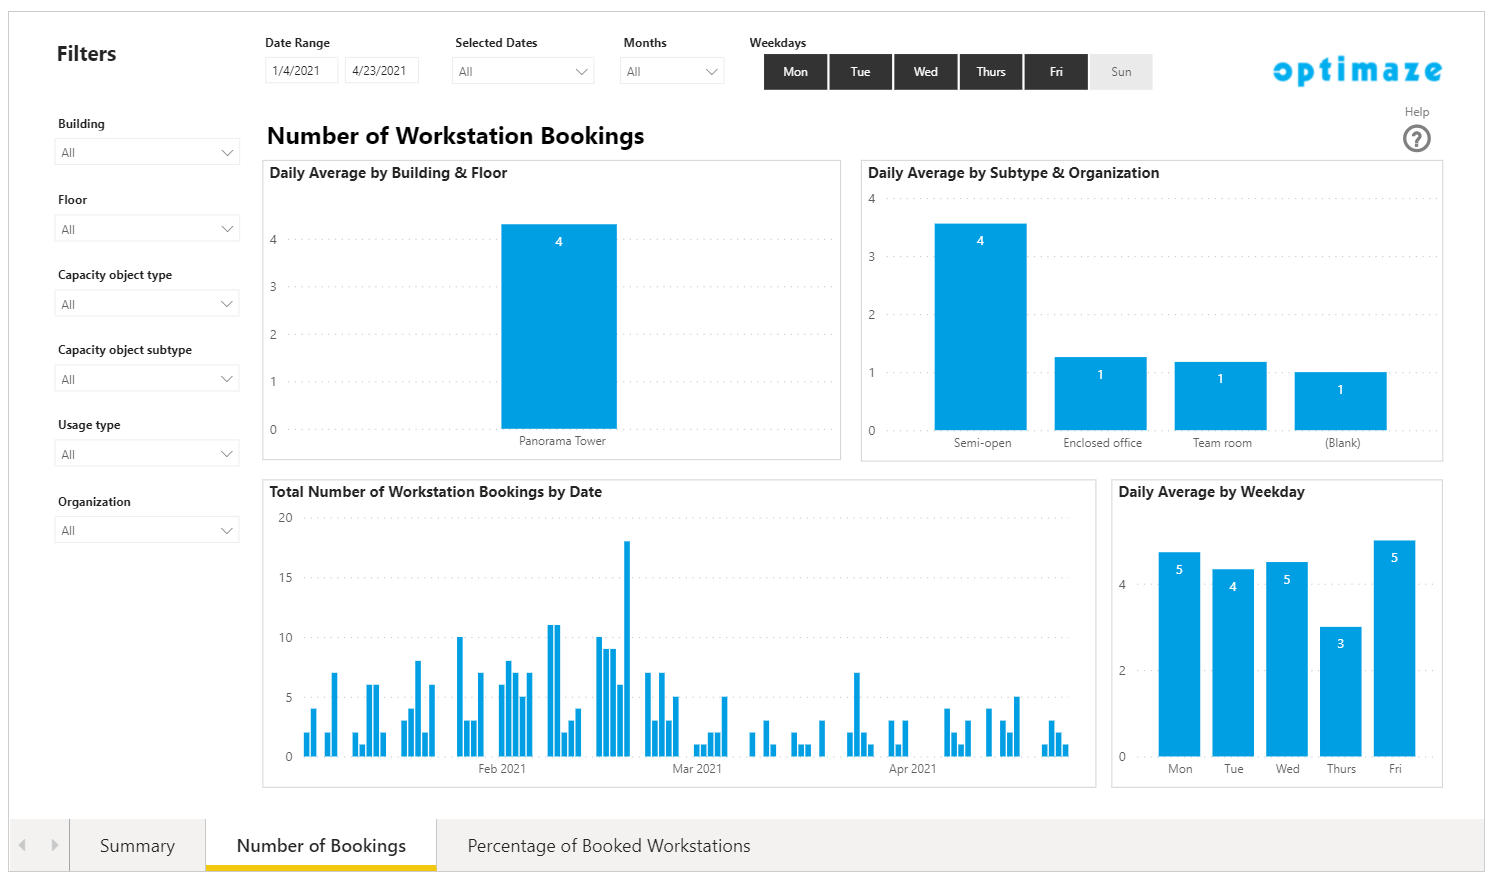Click the Optimaze logo
Viewport: 1496px width, 881px height.
pos(1356,71)
